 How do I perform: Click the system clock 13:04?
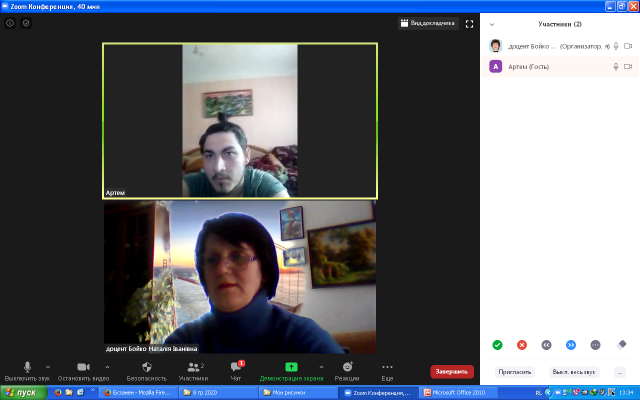626,393
